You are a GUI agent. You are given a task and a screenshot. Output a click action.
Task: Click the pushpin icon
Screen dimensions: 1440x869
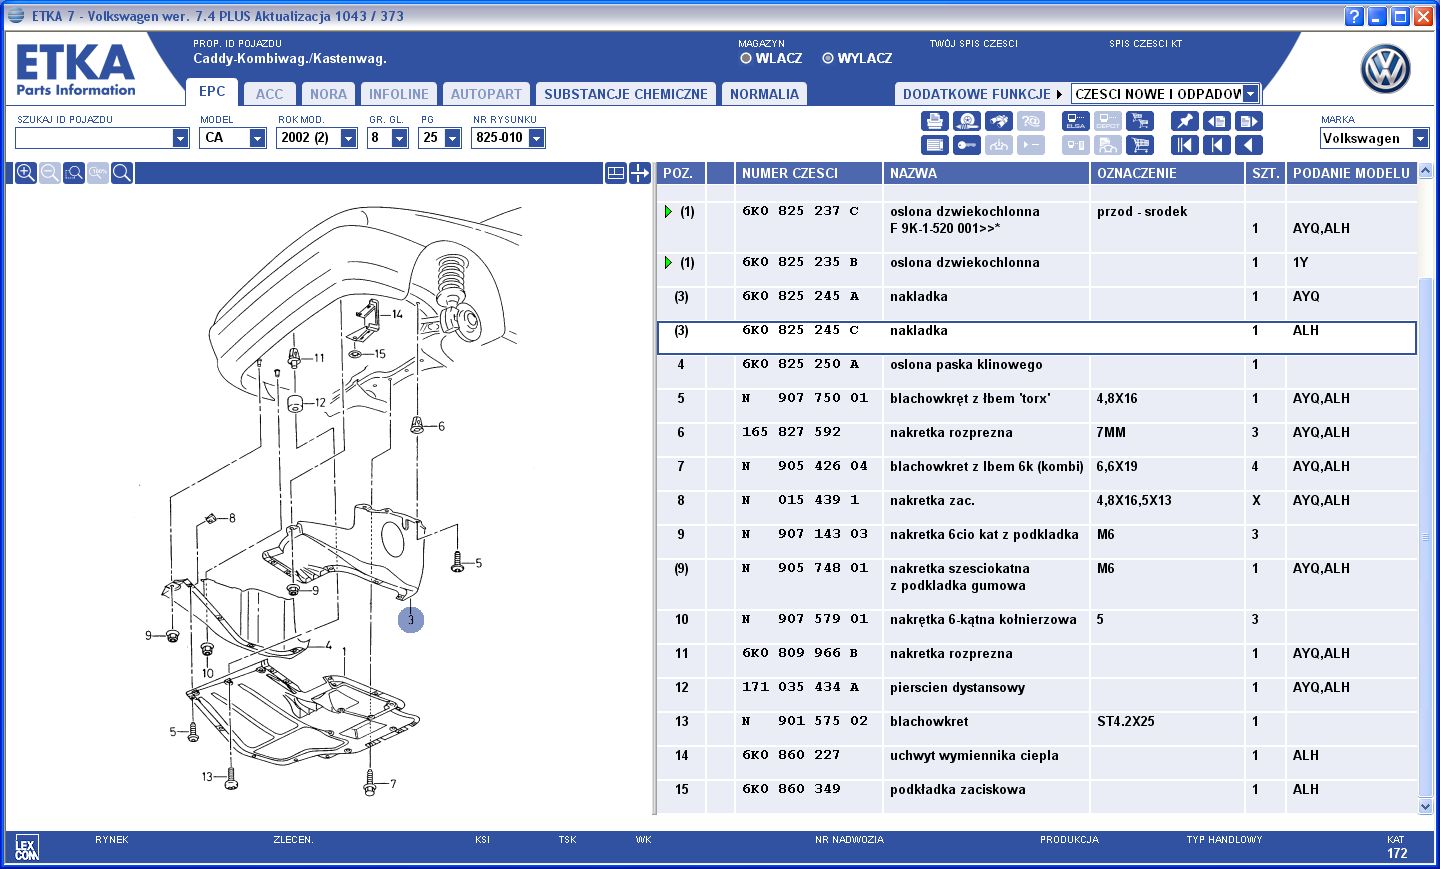pyautogui.click(x=1185, y=121)
